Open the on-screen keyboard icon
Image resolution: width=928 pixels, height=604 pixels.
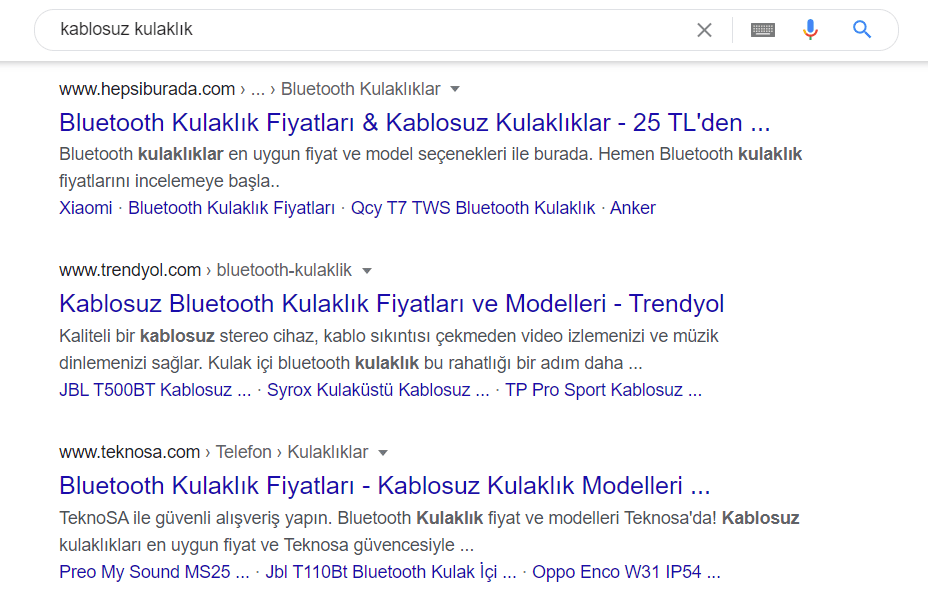(x=763, y=30)
